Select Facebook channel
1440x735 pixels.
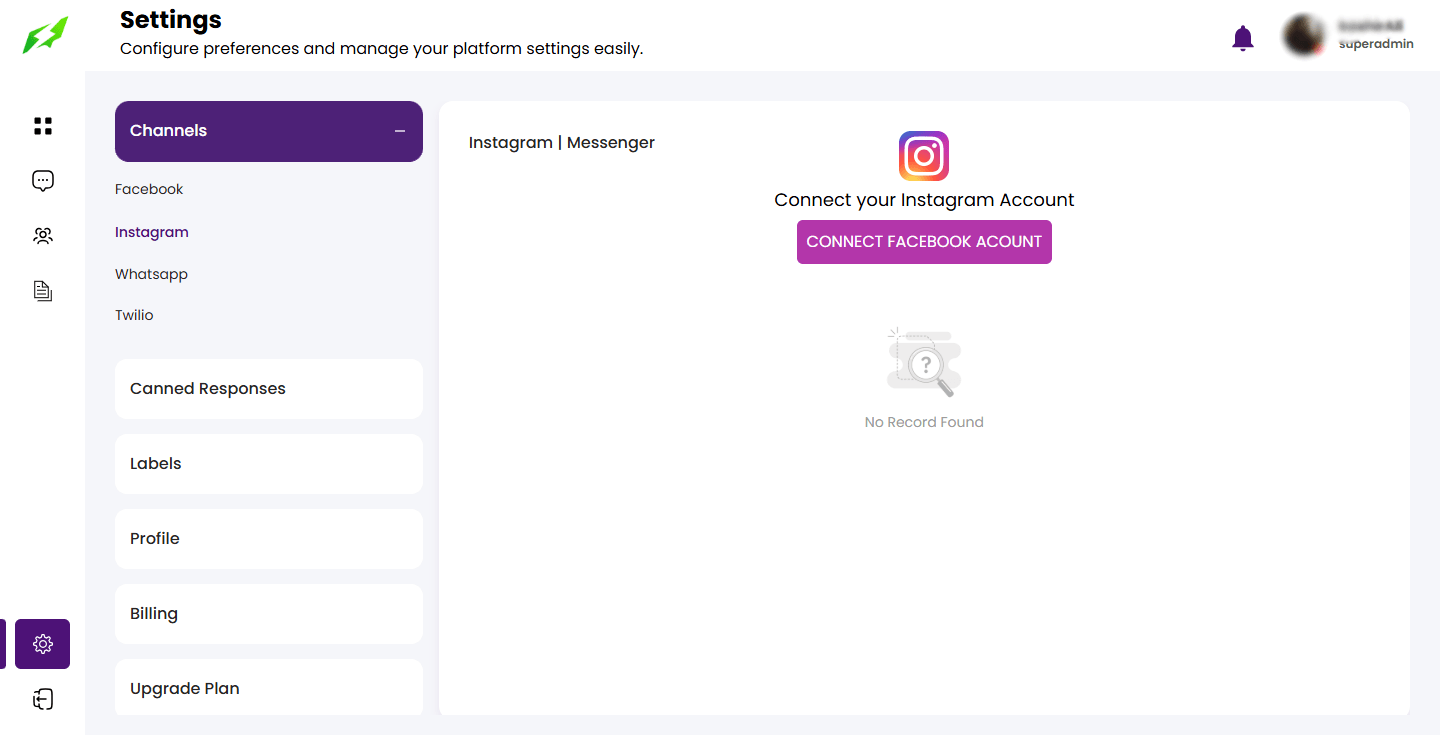tap(149, 189)
